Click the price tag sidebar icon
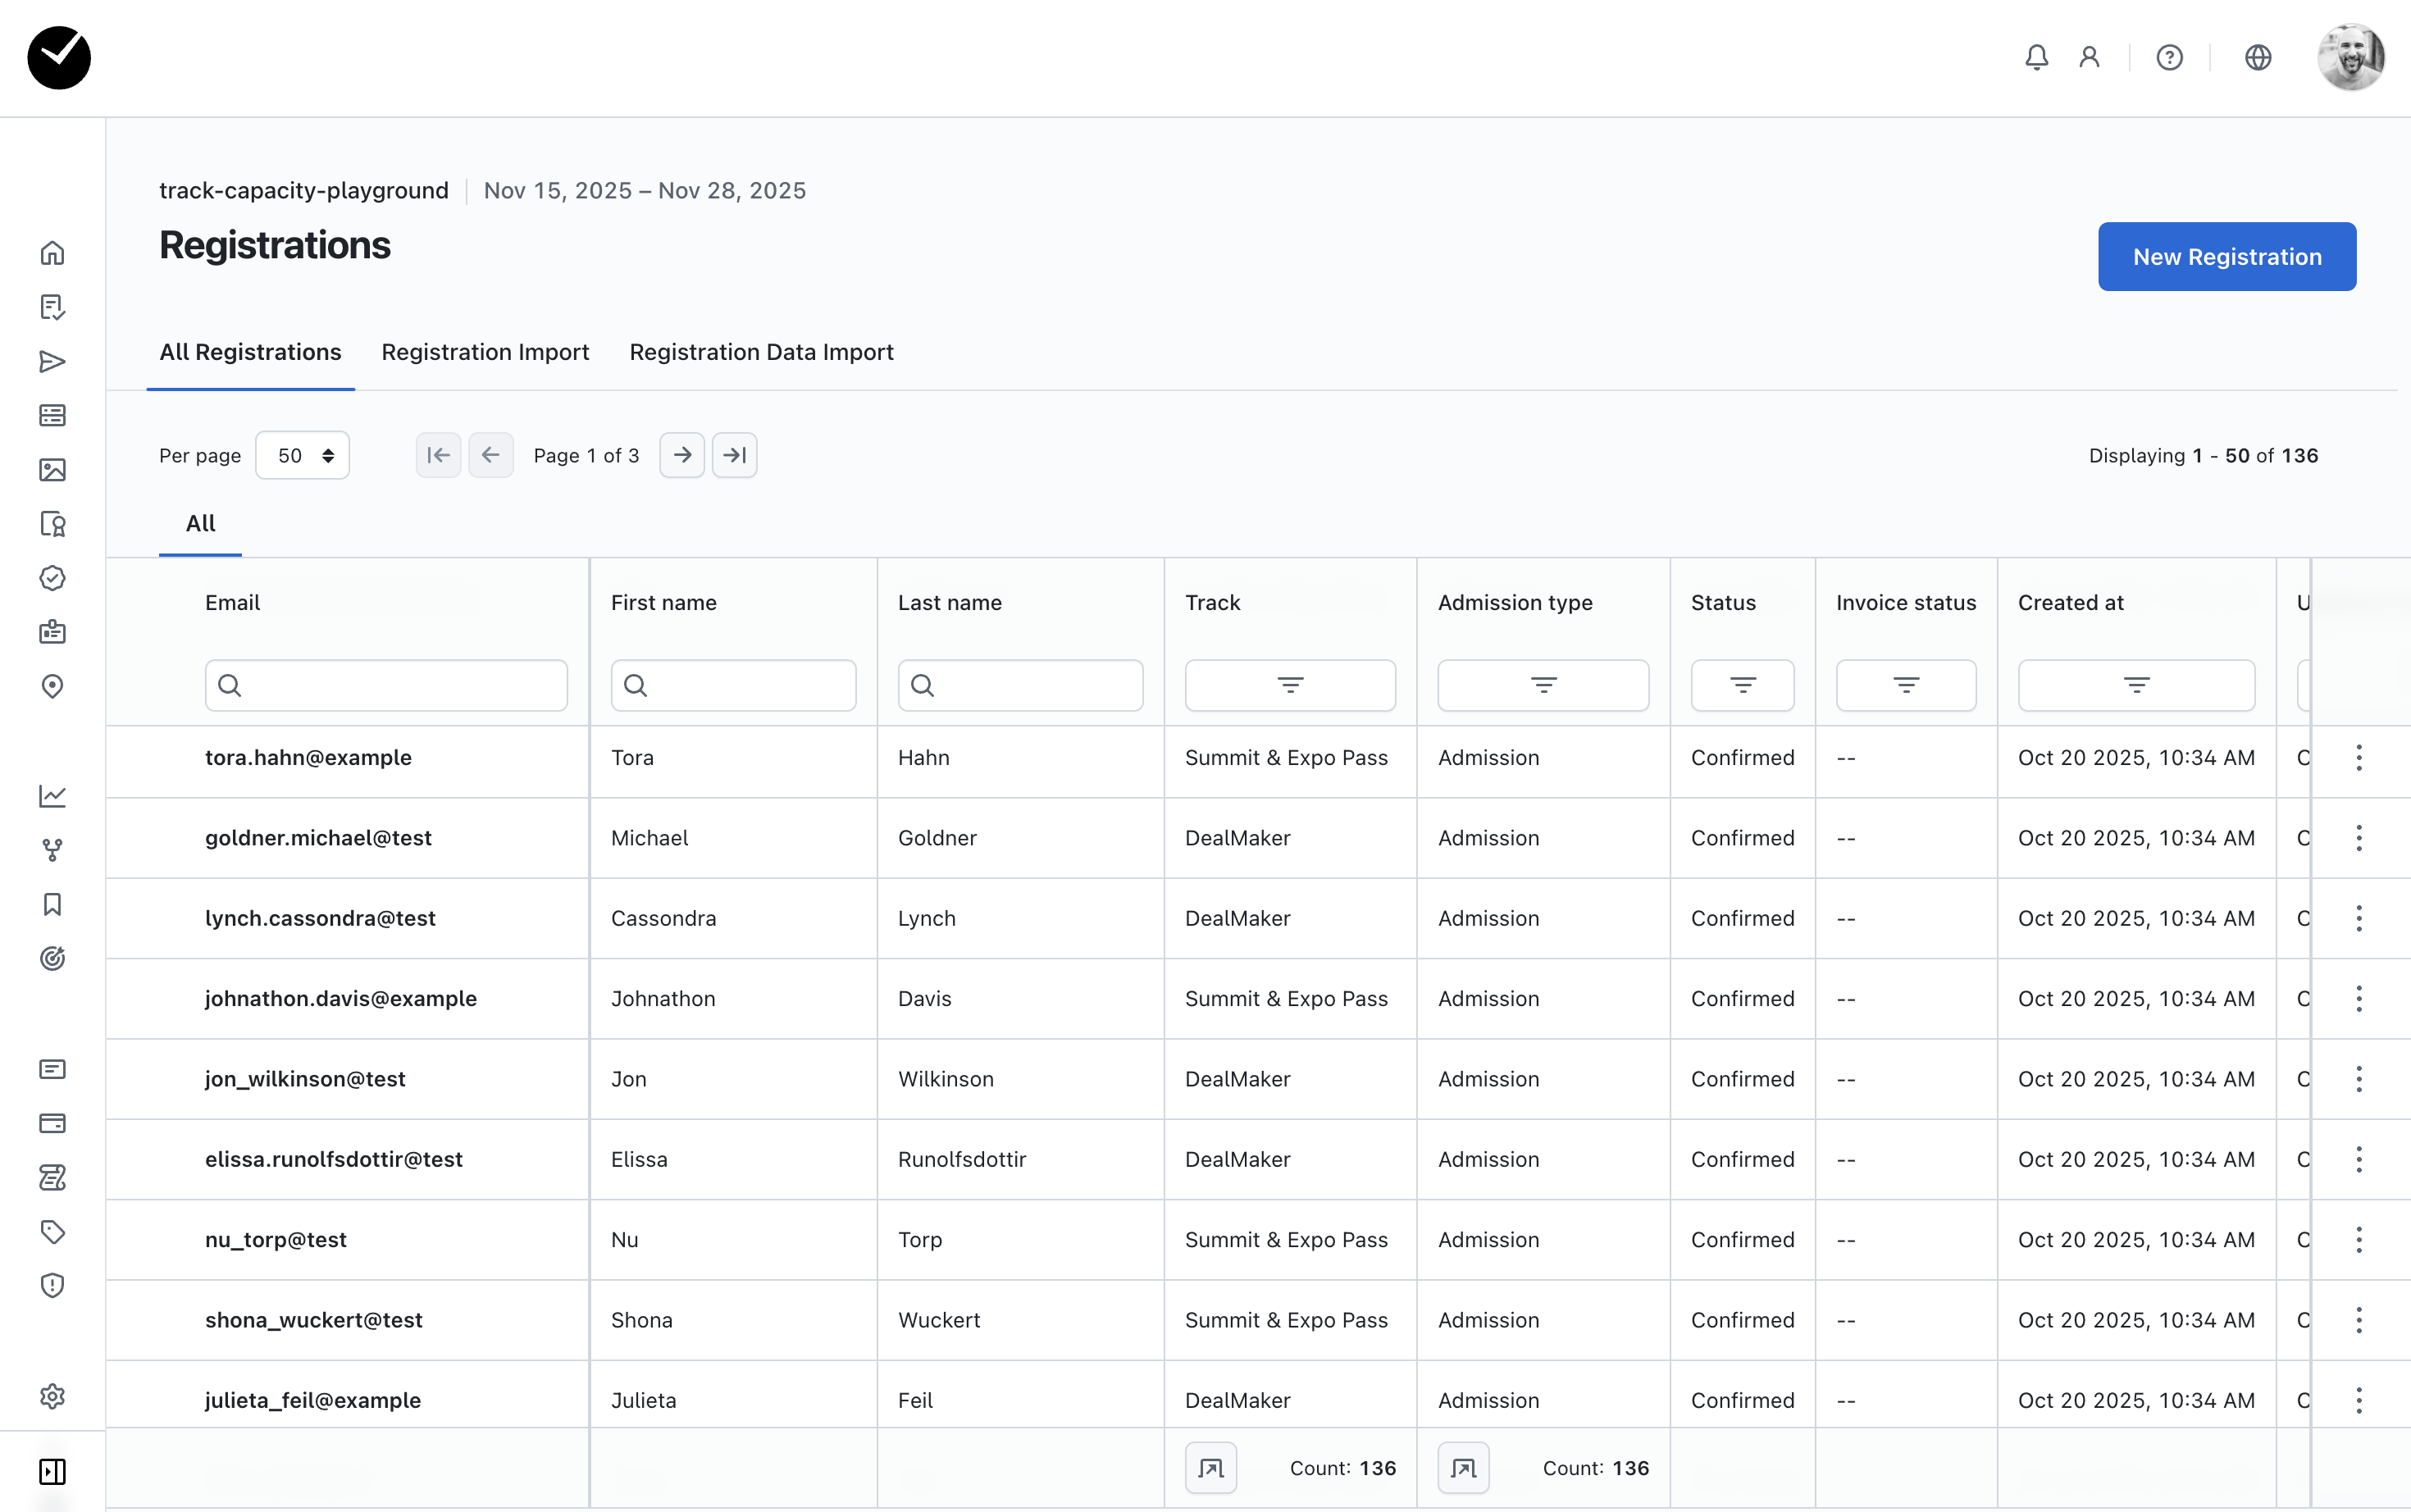2411x1512 pixels. coord(52,1231)
